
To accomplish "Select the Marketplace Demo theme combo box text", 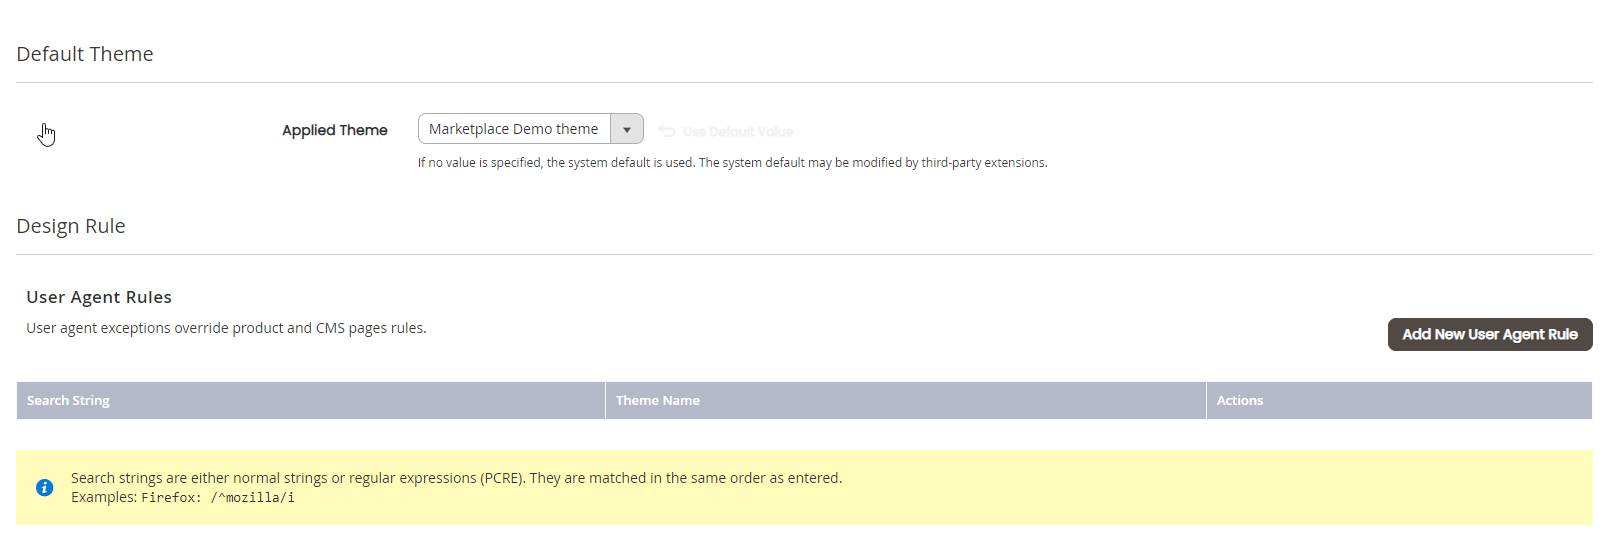I will pyautogui.click(x=514, y=129).
